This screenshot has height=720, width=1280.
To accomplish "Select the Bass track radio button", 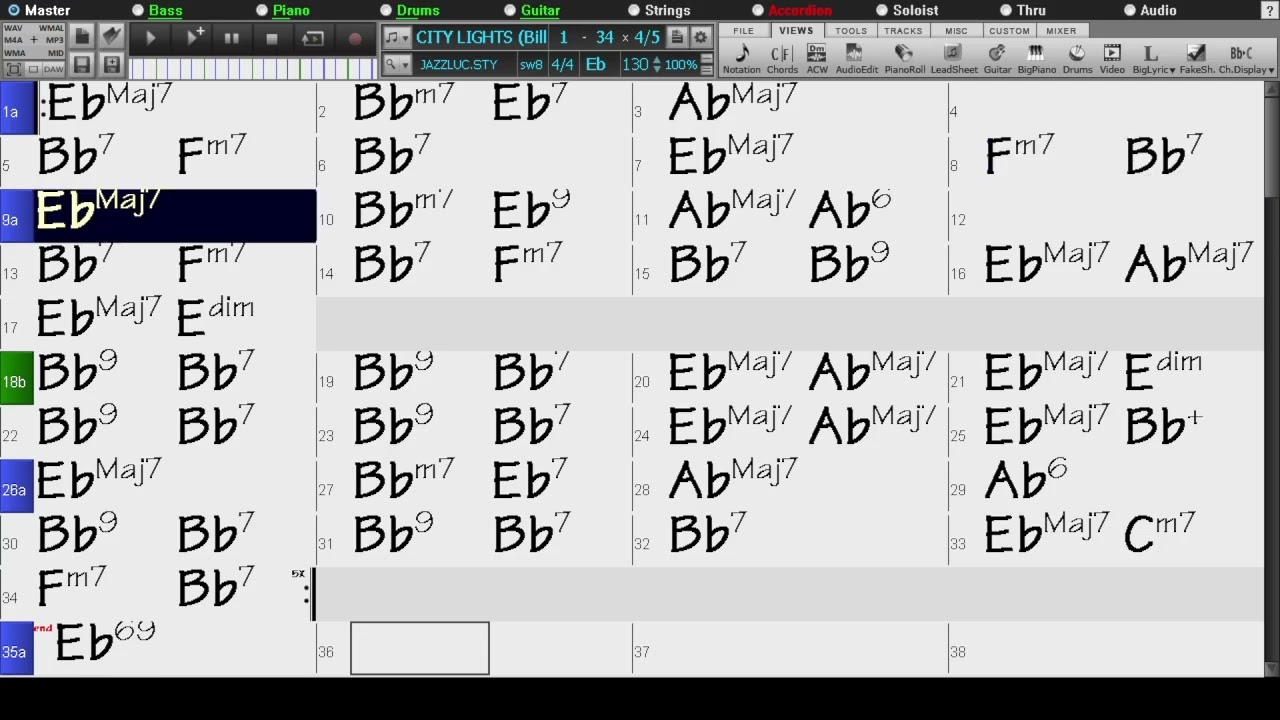I will tap(138, 10).
